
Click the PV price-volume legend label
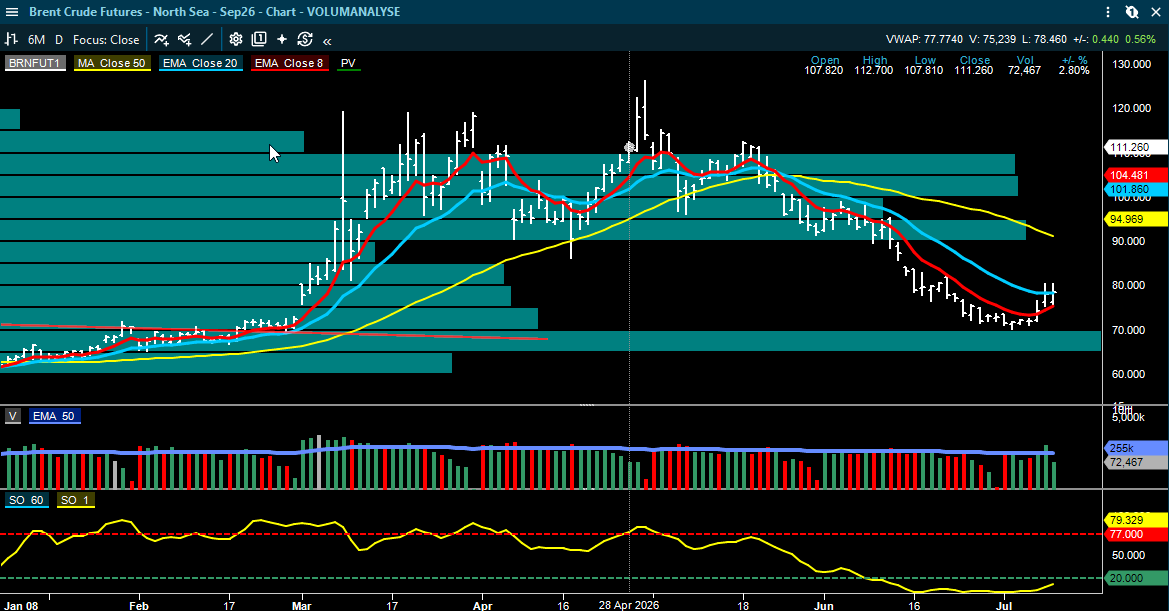(348, 63)
